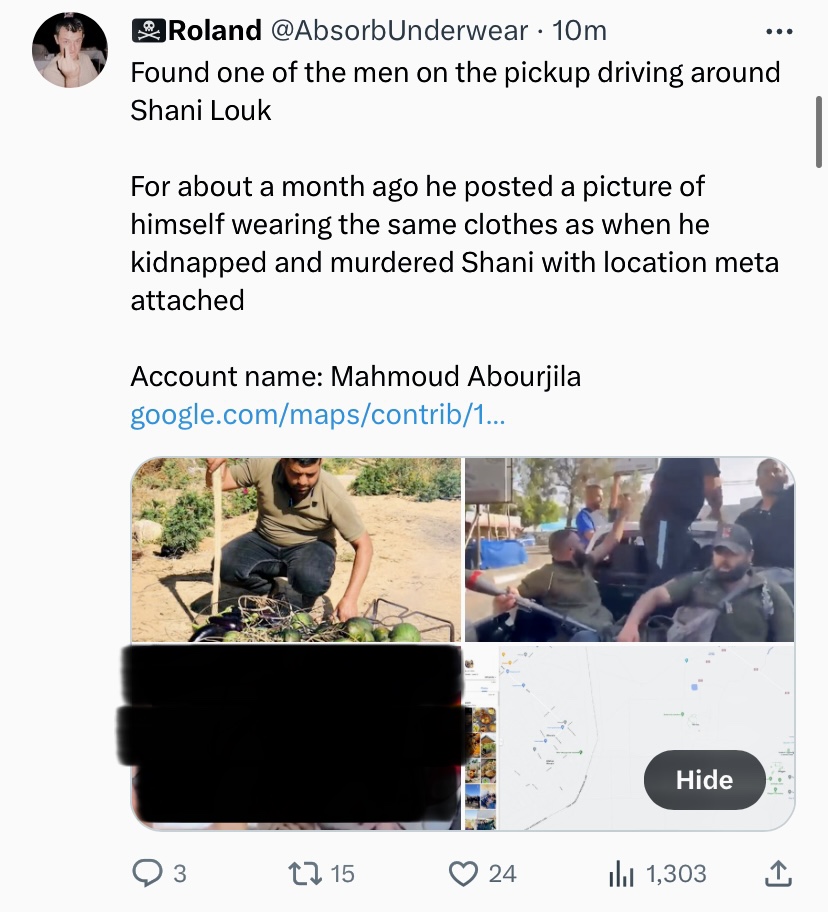Open the blacked-out bottom-left image
The height and width of the screenshot is (912, 828).
tap(296, 736)
